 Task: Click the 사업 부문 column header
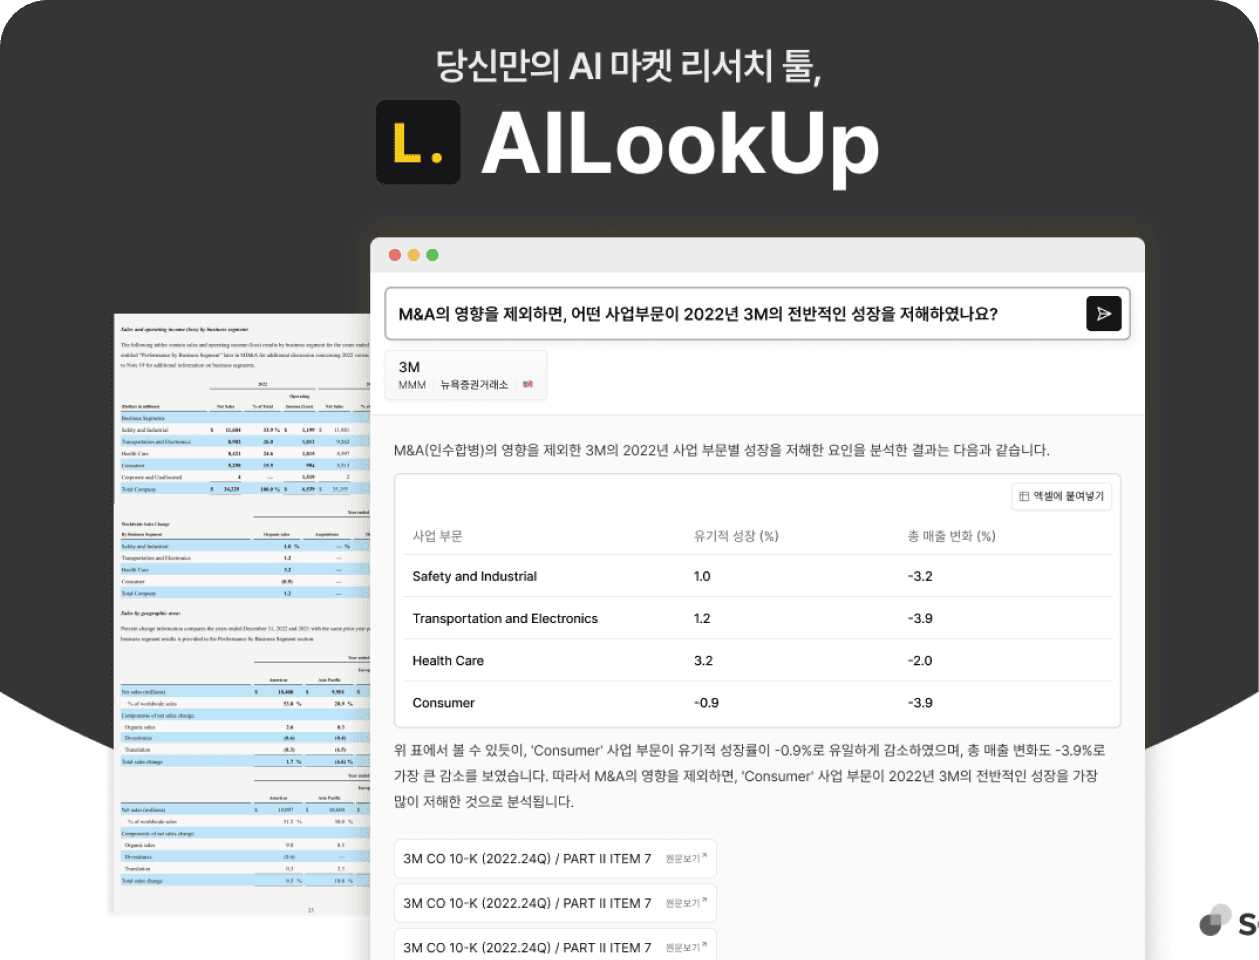pyautogui.click(x=437, y=536)
